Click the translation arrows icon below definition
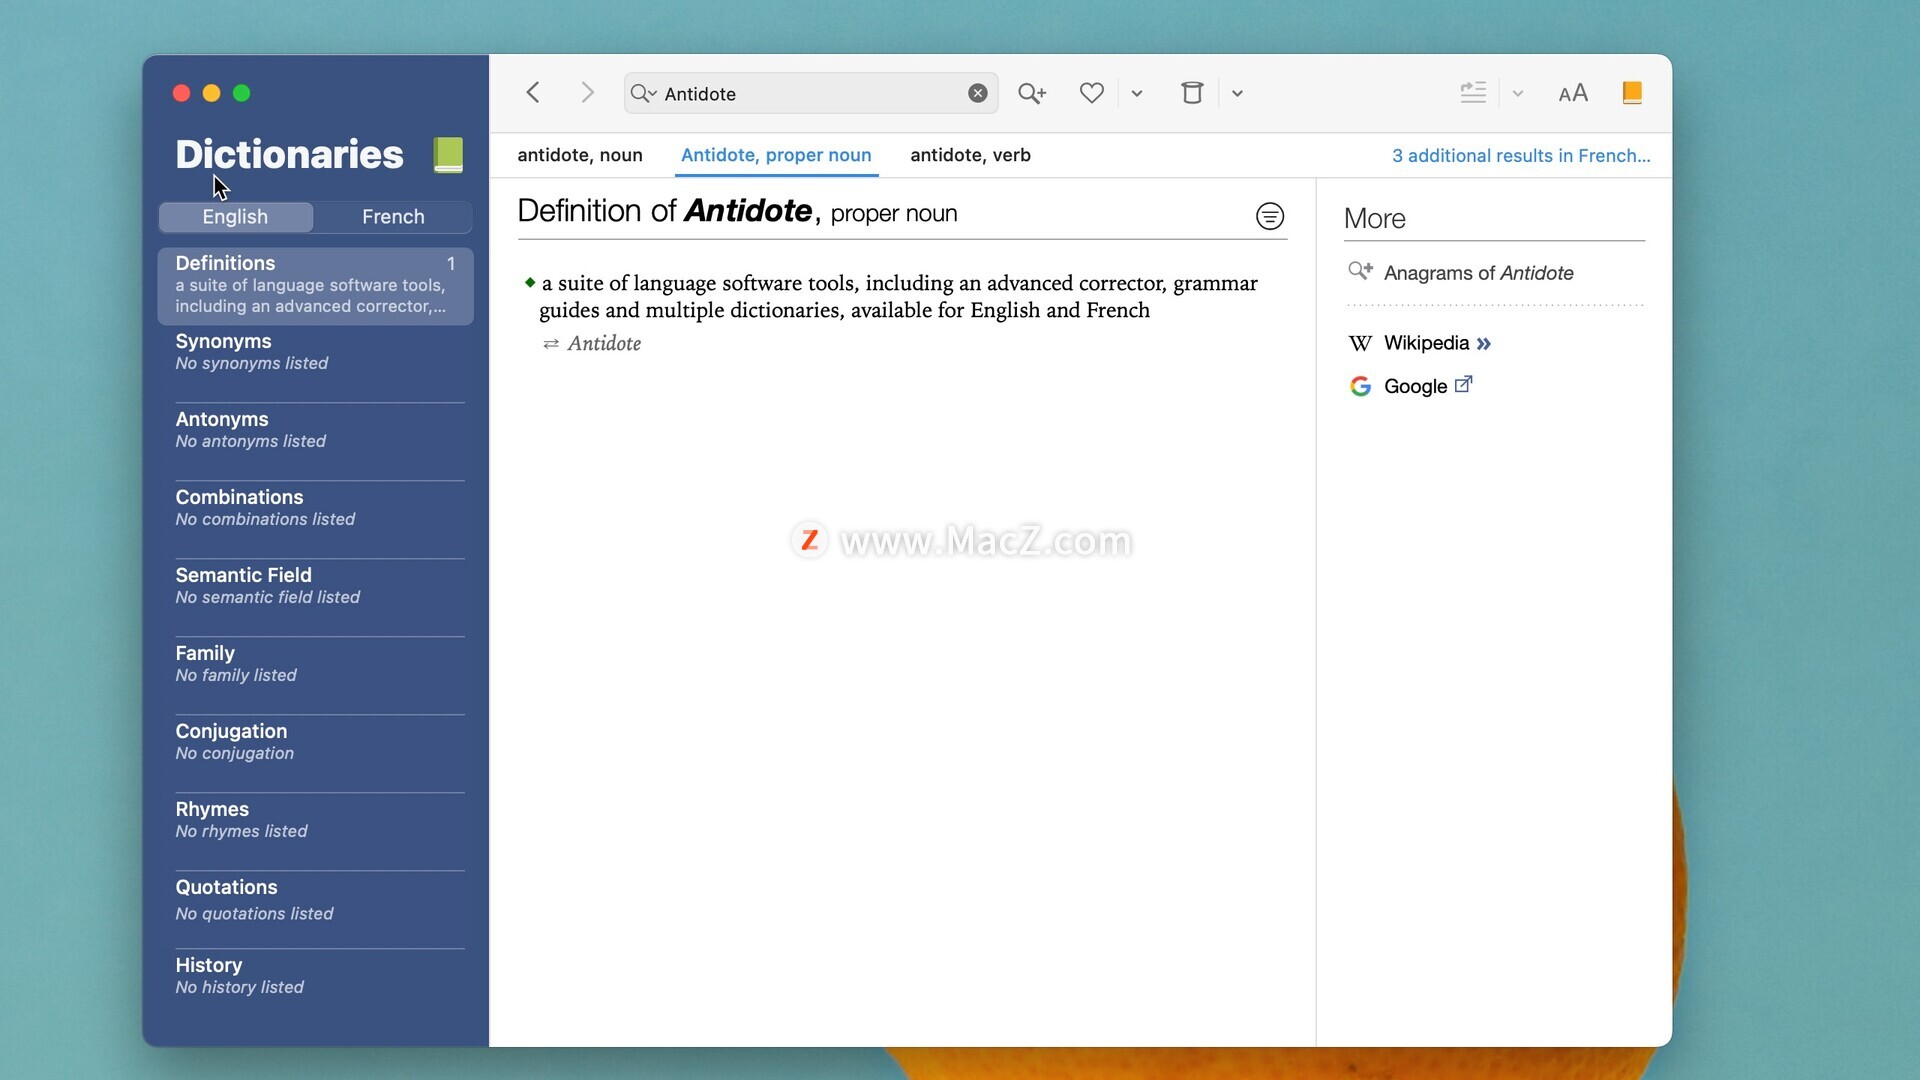The image size is (1920, 1080). pyautogui.click(x=551, y=344)
